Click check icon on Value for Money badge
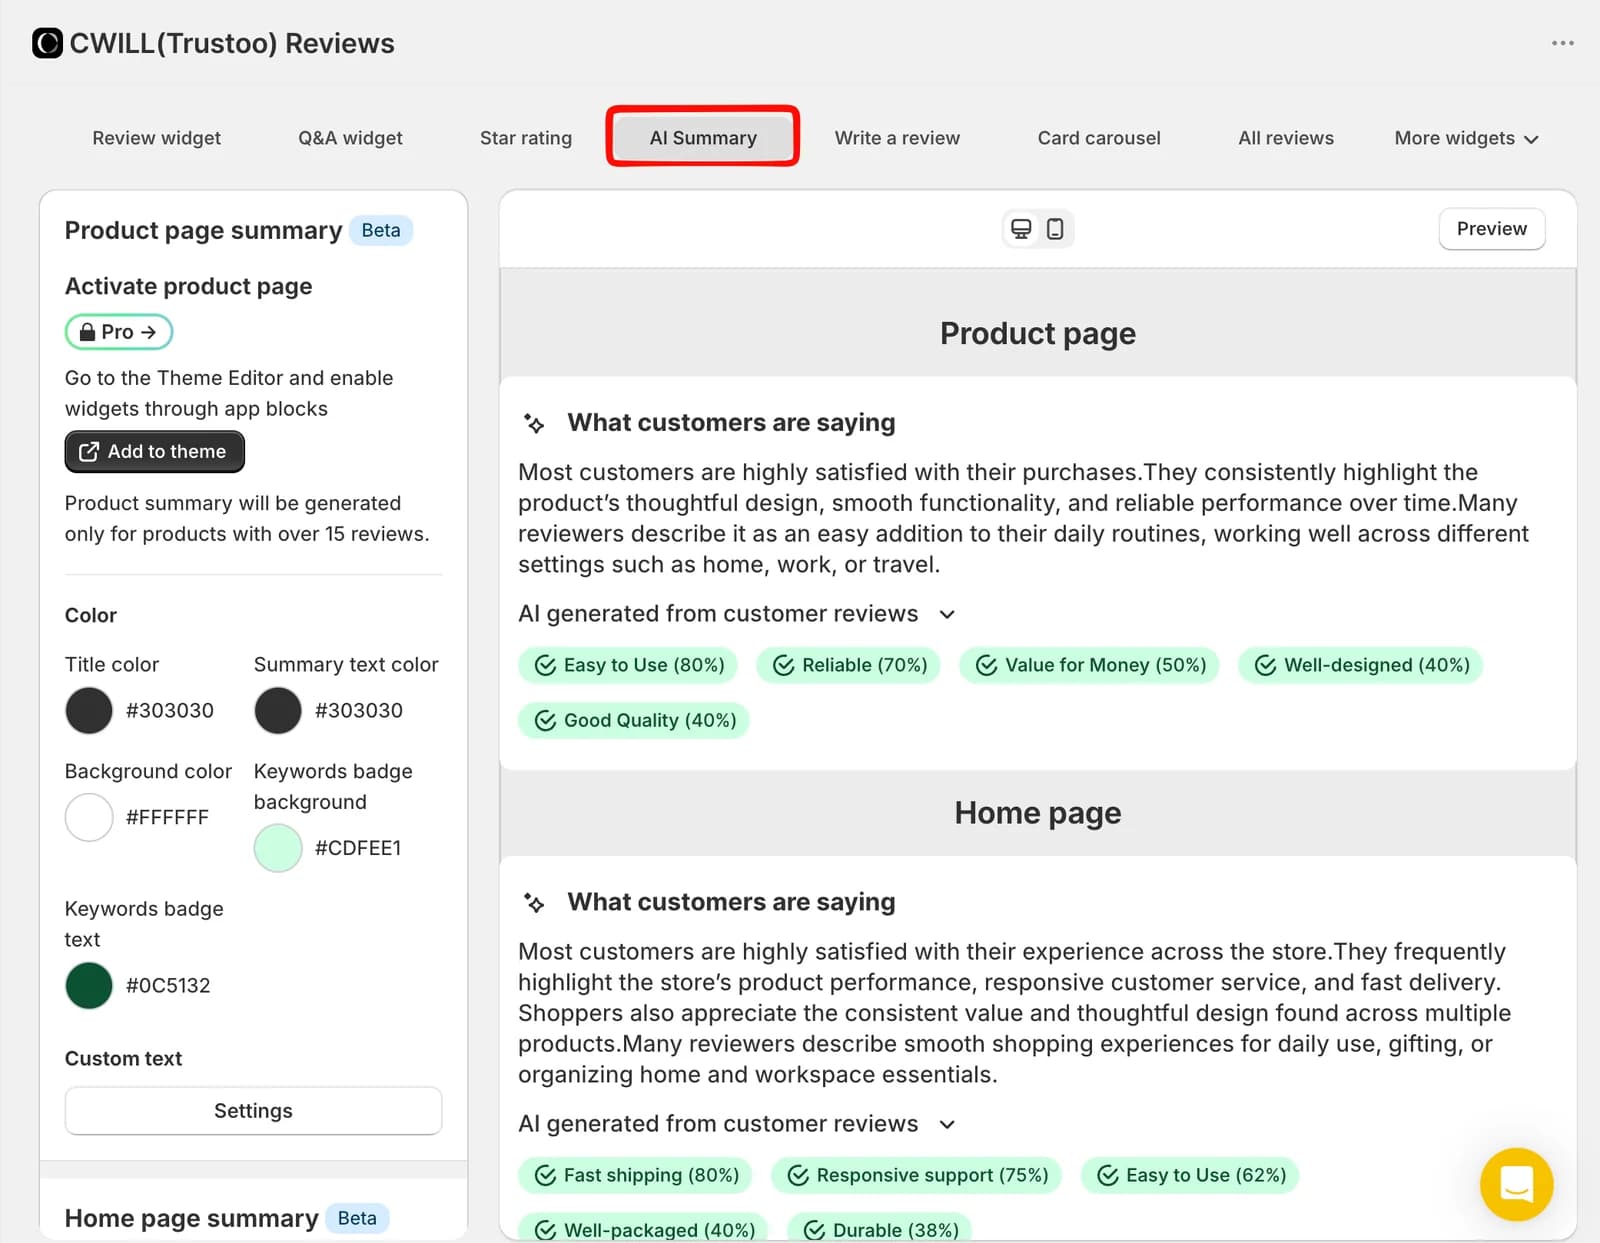Screen dimensions: 1600x1243 (x=987, y=666)
